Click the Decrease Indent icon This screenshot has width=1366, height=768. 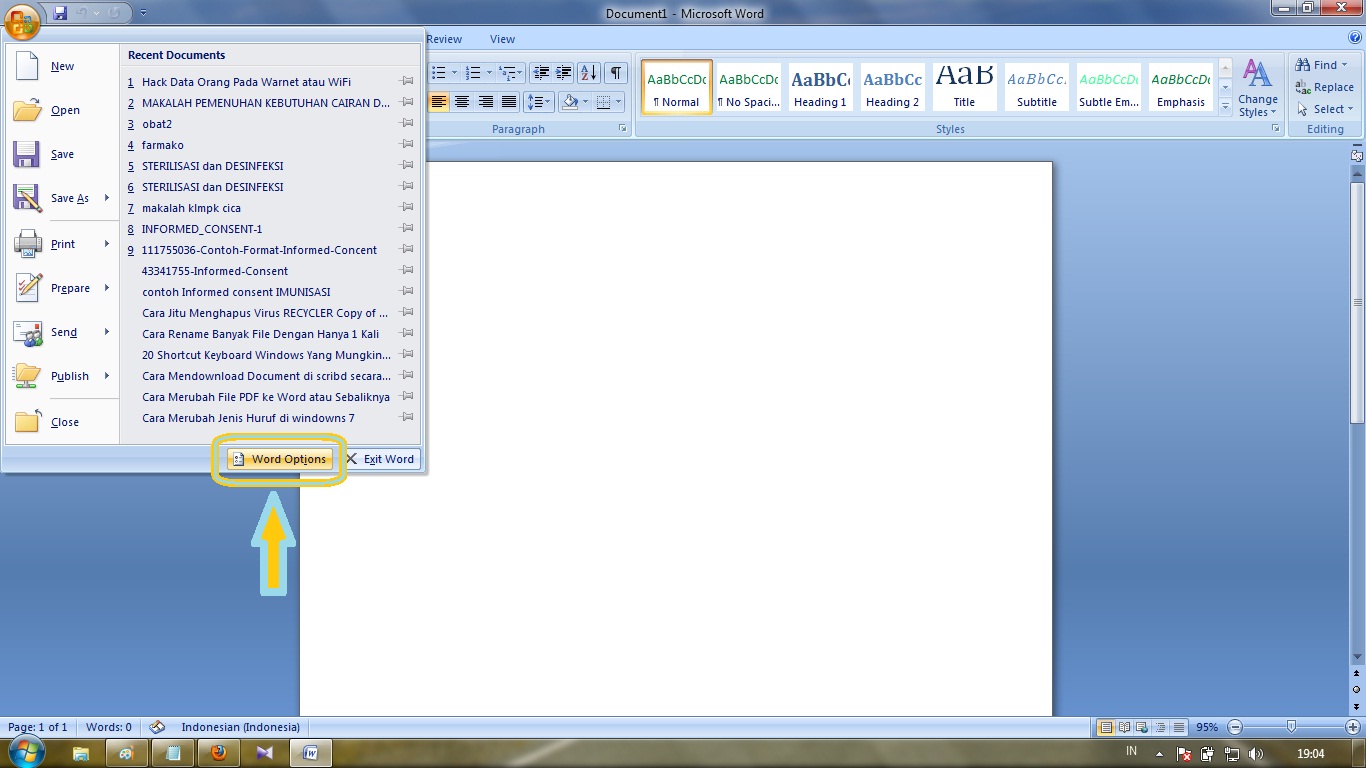tap(541, 72)
